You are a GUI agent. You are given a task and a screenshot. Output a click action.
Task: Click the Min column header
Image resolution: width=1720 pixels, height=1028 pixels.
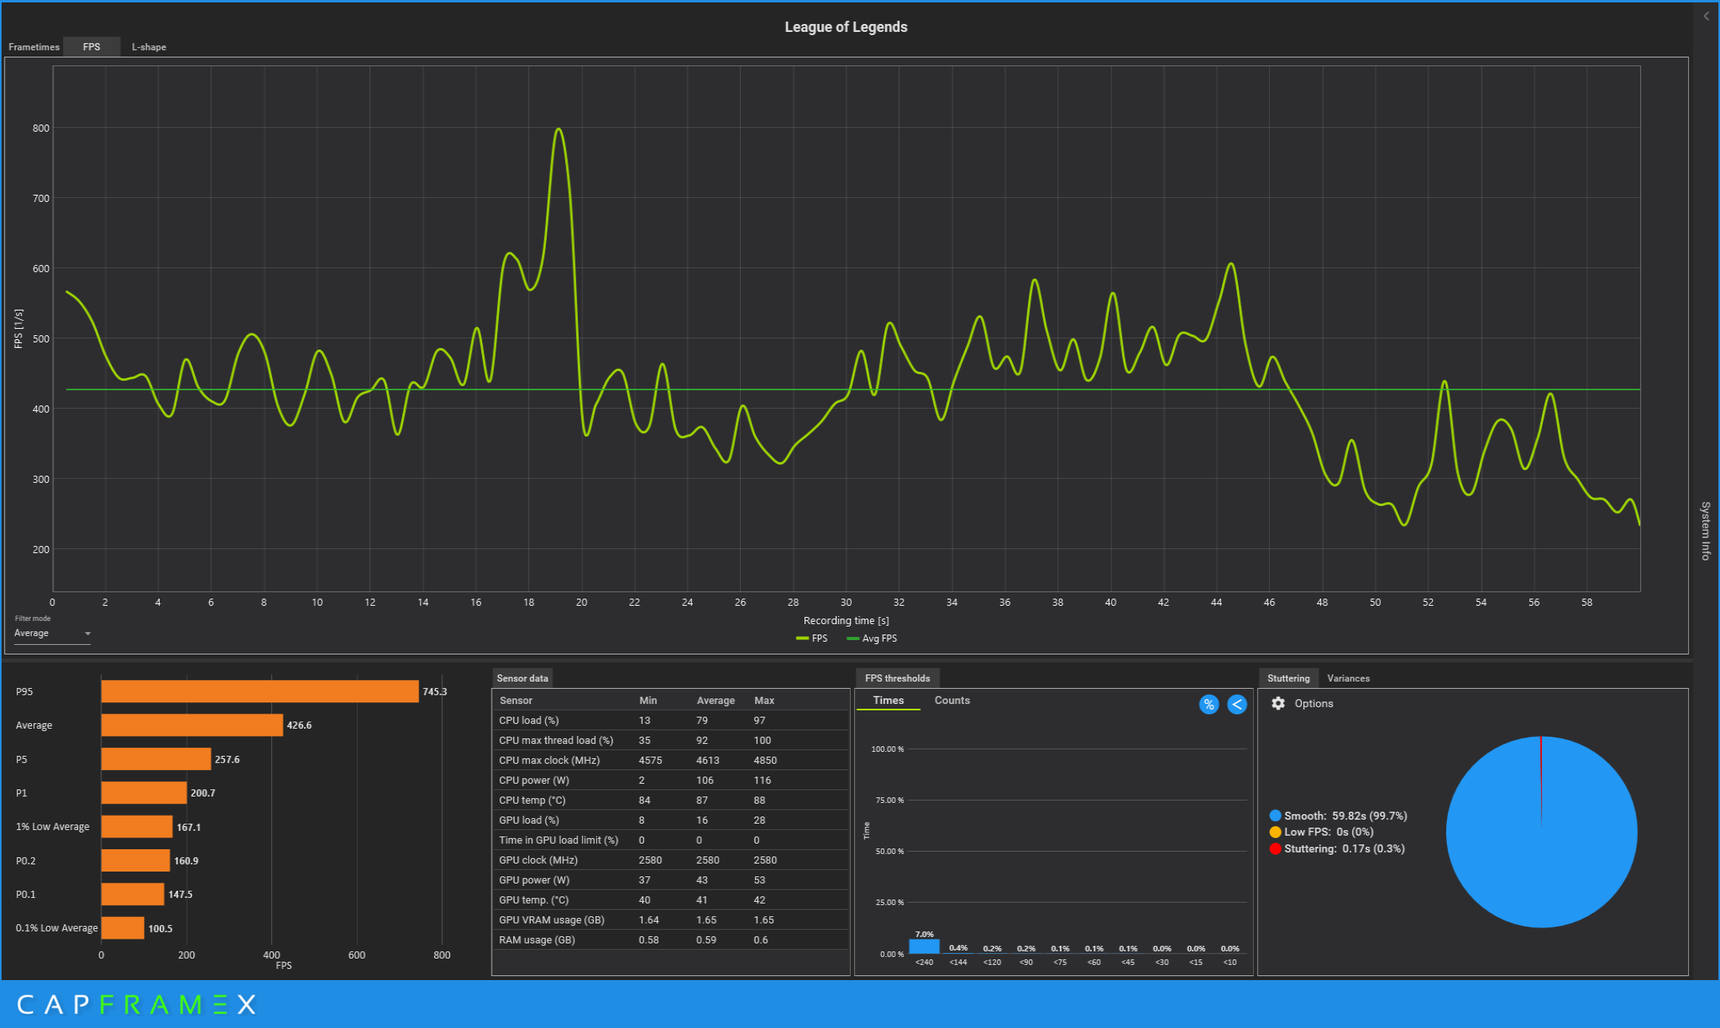(648, 700)
